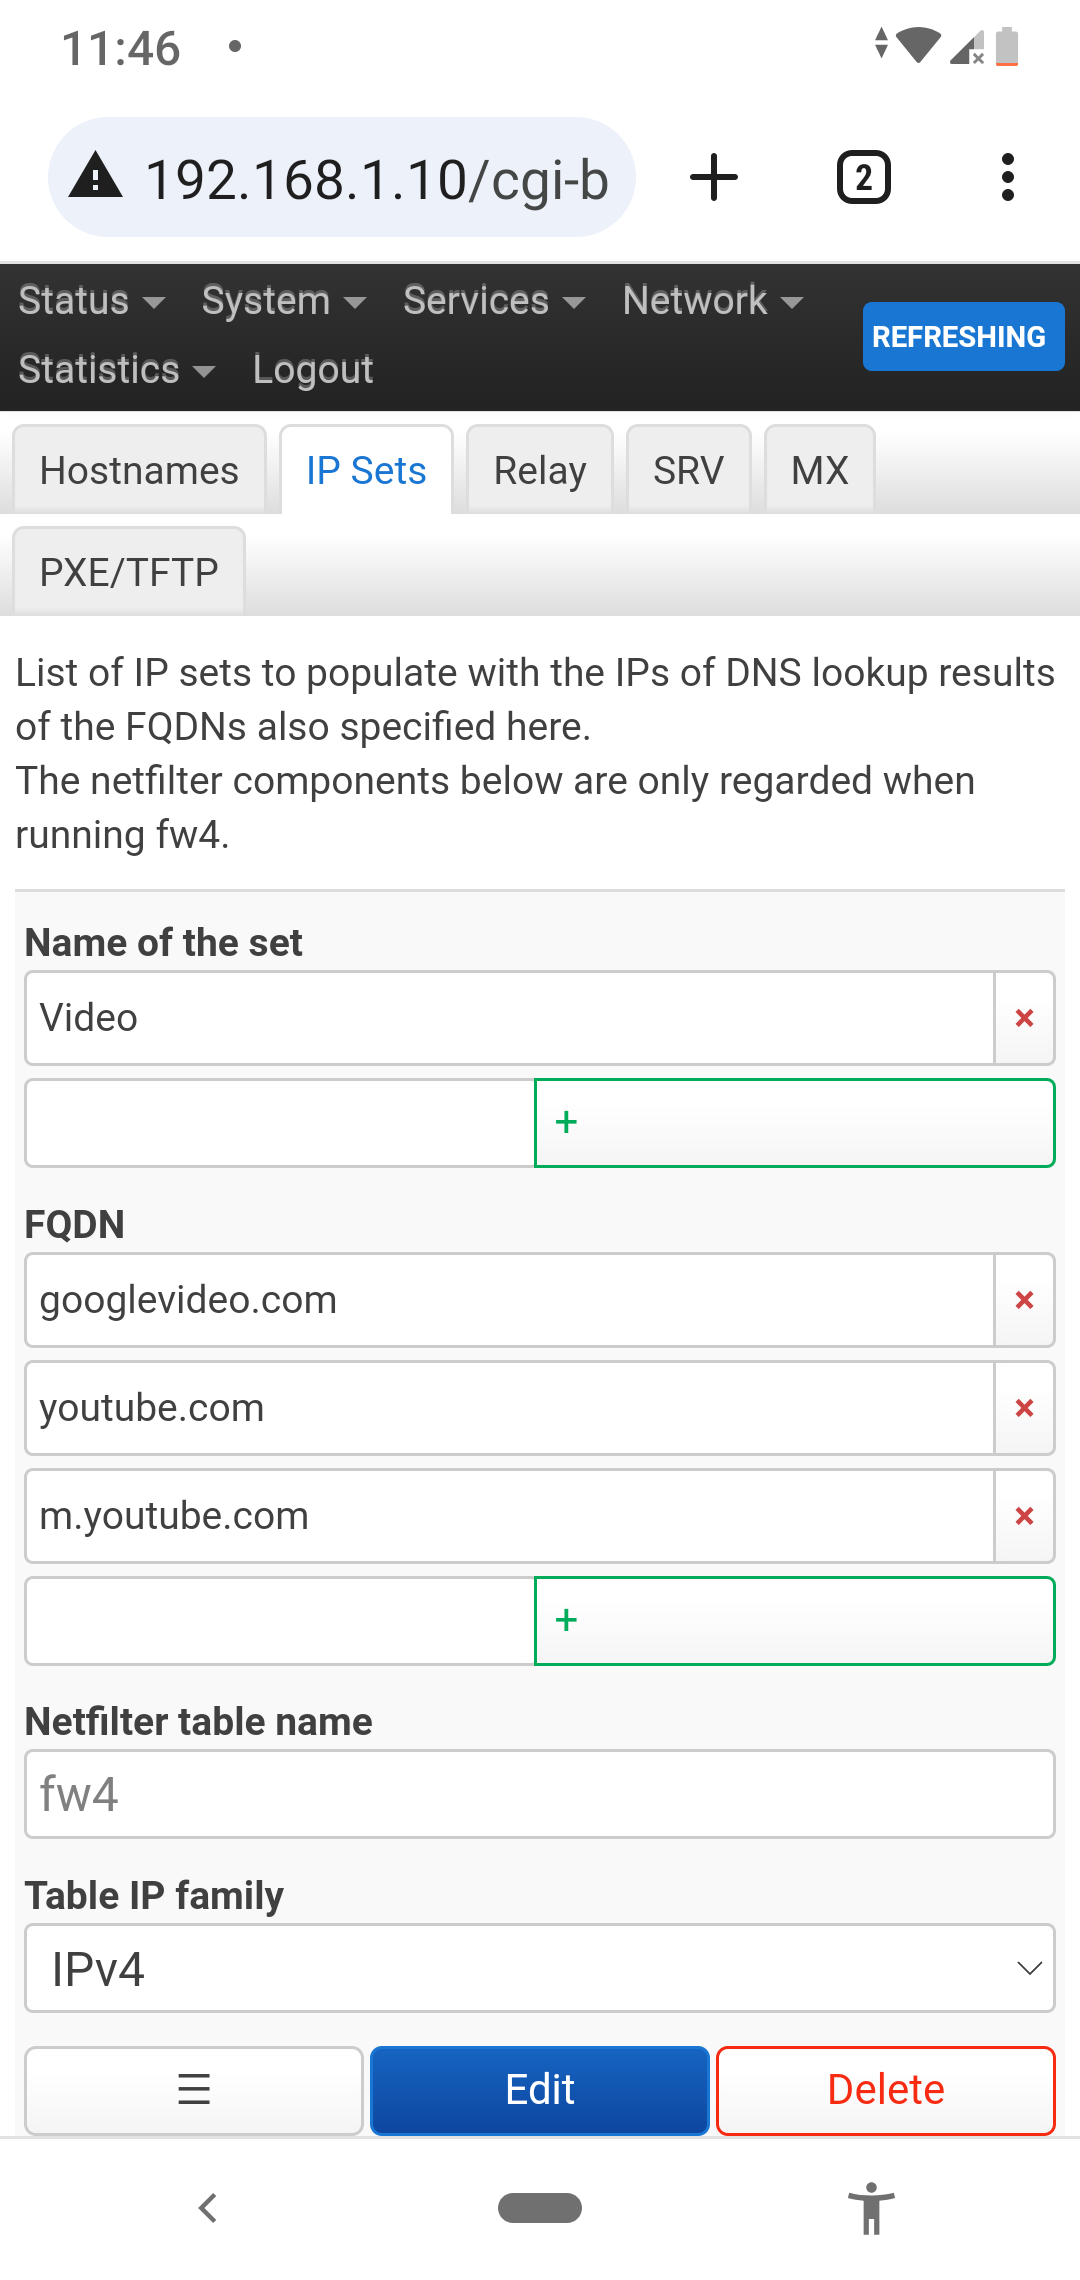This screenshot has width=1080, height=2280.
Task: Add new set name with plus button
Action: tap(795, 1123)
